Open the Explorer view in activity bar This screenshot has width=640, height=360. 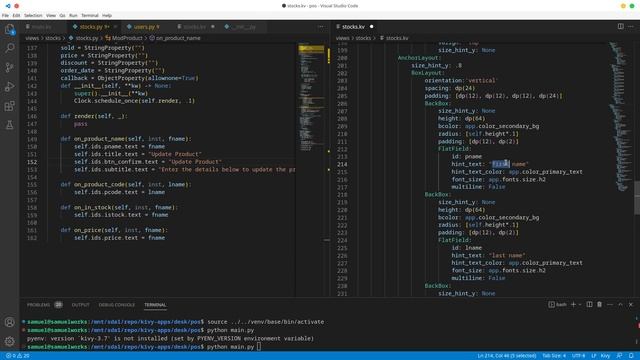click(9, 29)
